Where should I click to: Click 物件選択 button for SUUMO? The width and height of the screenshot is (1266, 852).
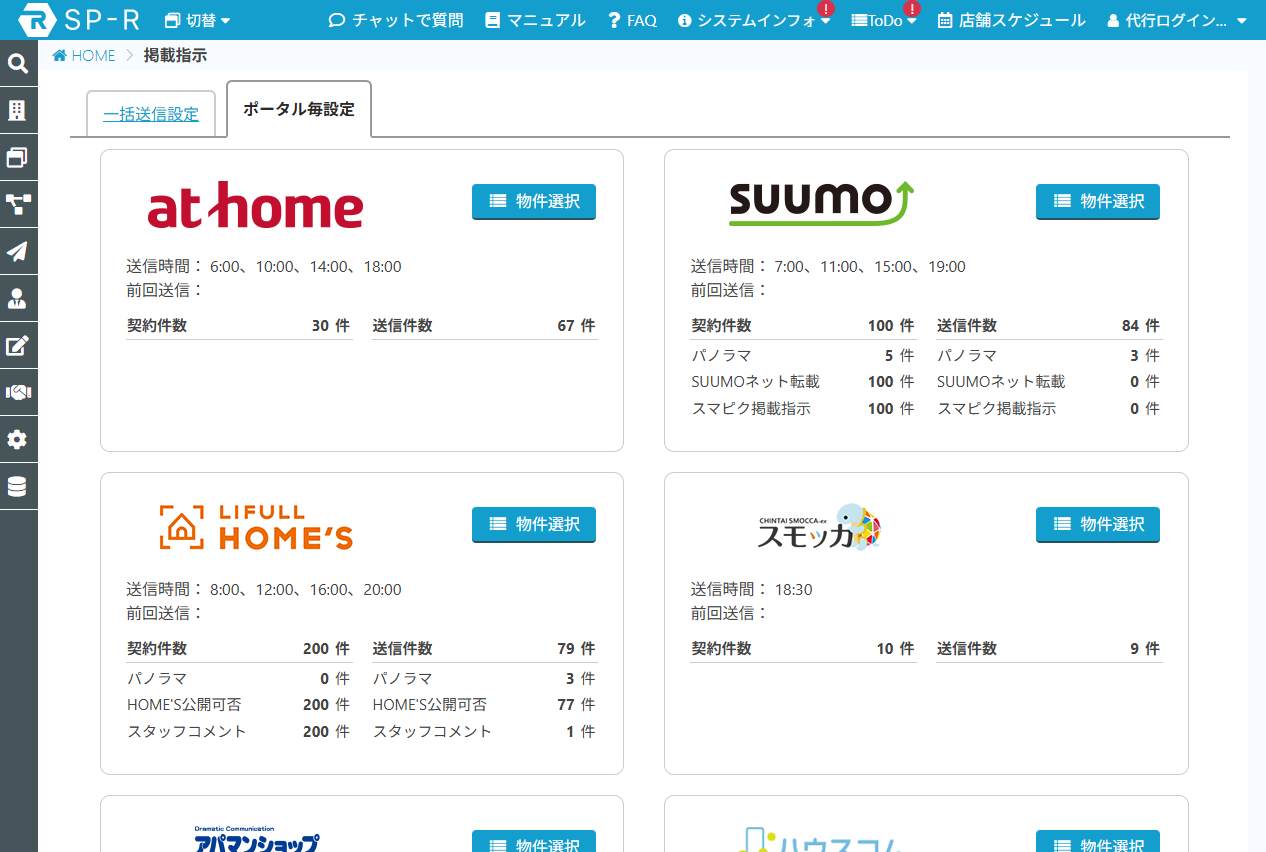(1097, 202)
